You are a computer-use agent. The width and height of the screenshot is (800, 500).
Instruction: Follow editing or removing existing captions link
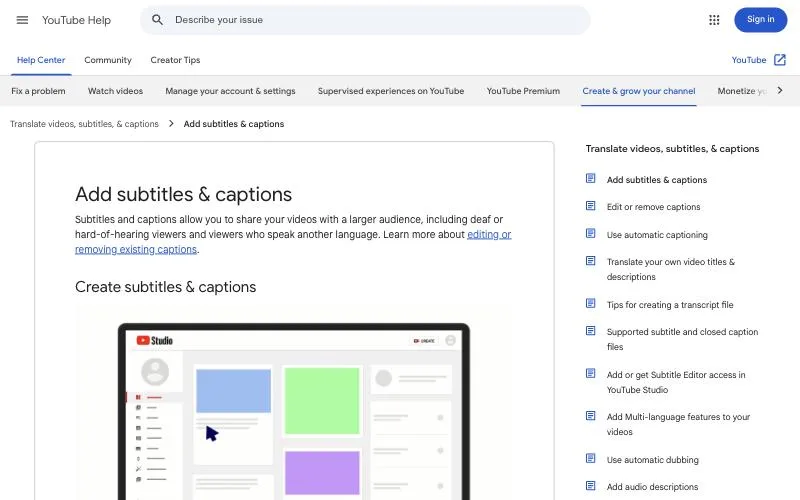point(489,235)
